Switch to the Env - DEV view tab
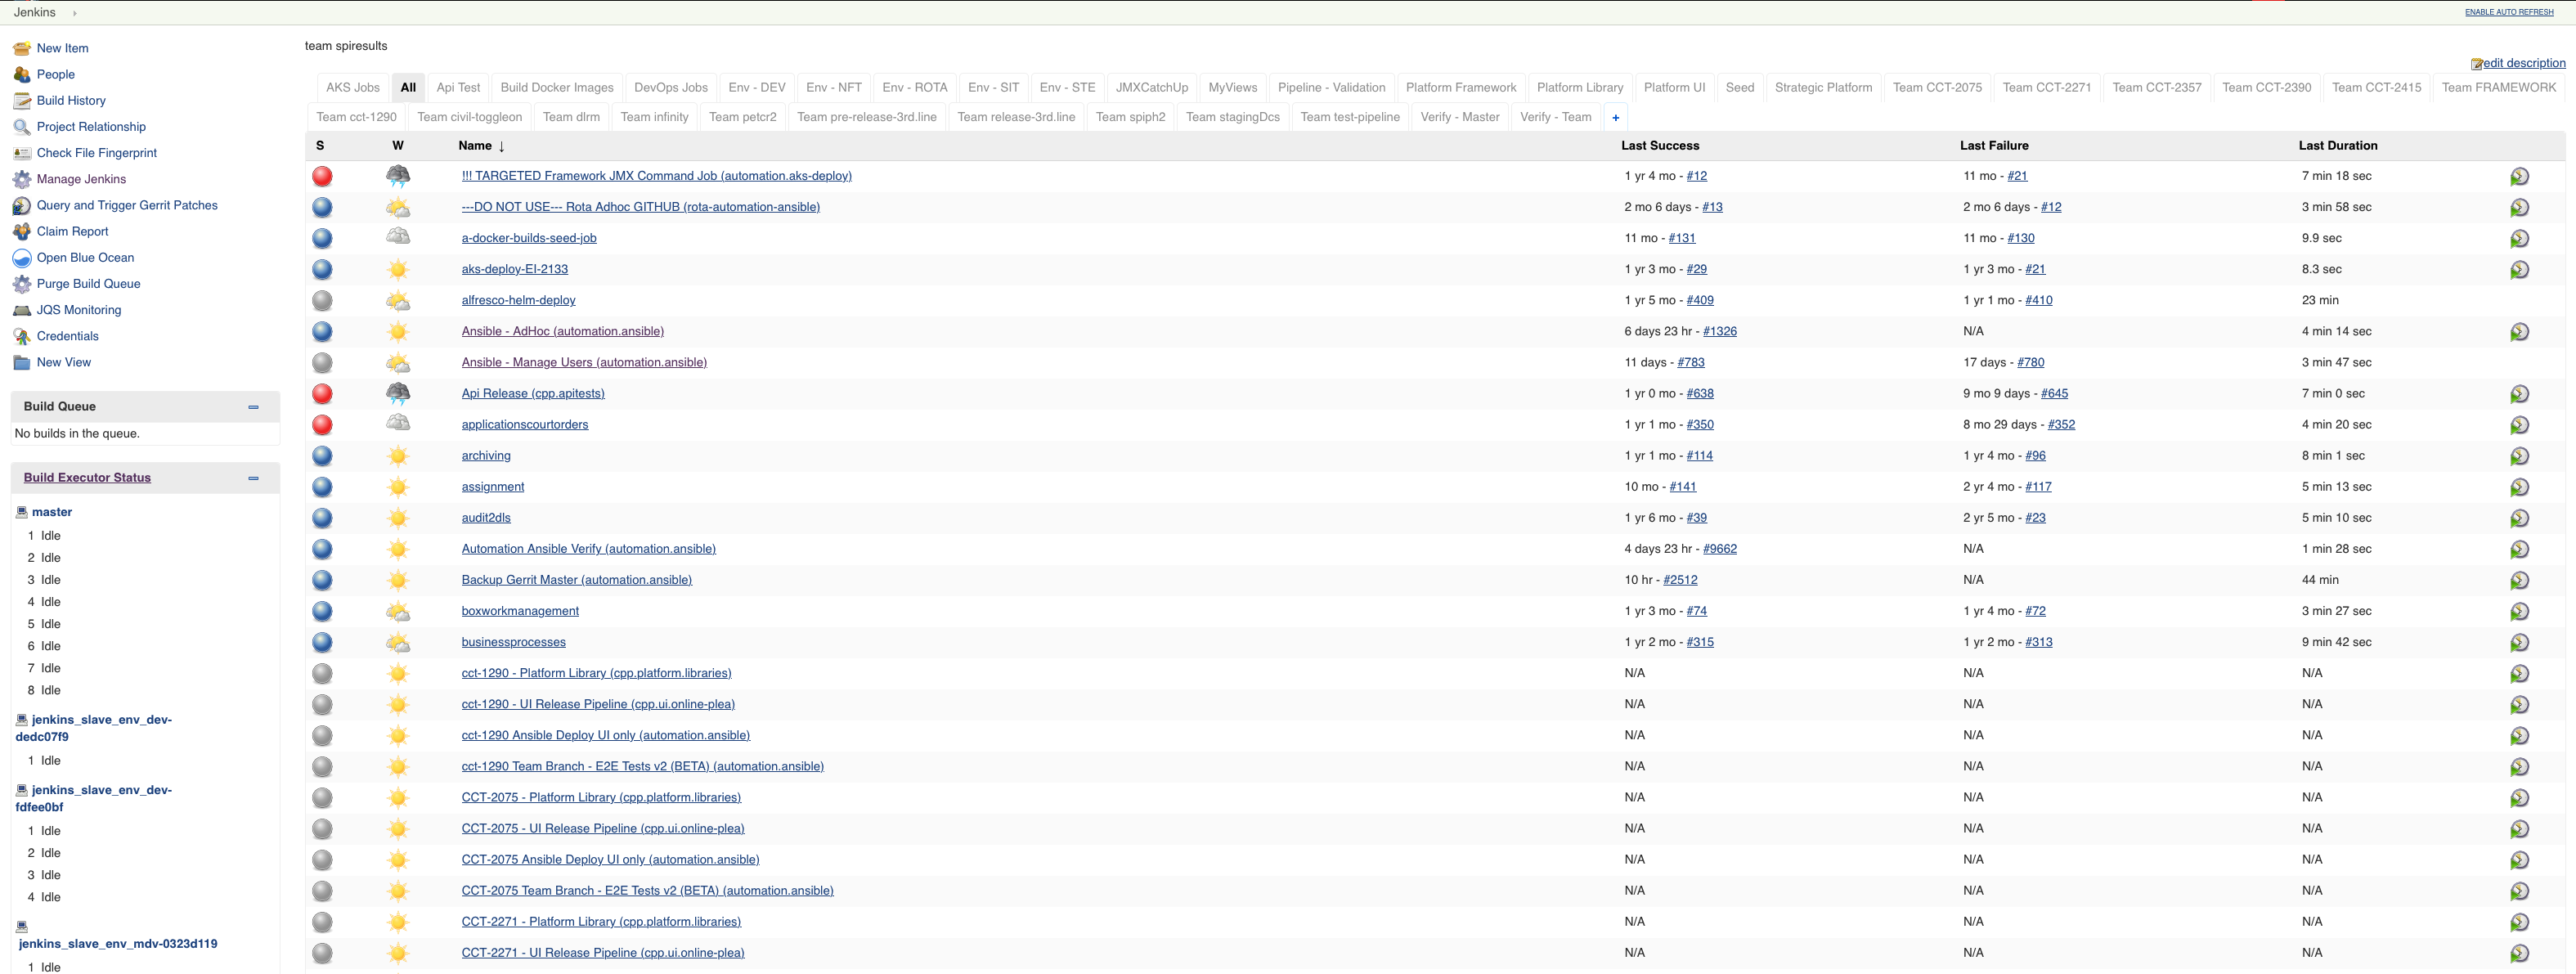The height and width of the screenshot is (974, 2576). [x=757, y=87]
